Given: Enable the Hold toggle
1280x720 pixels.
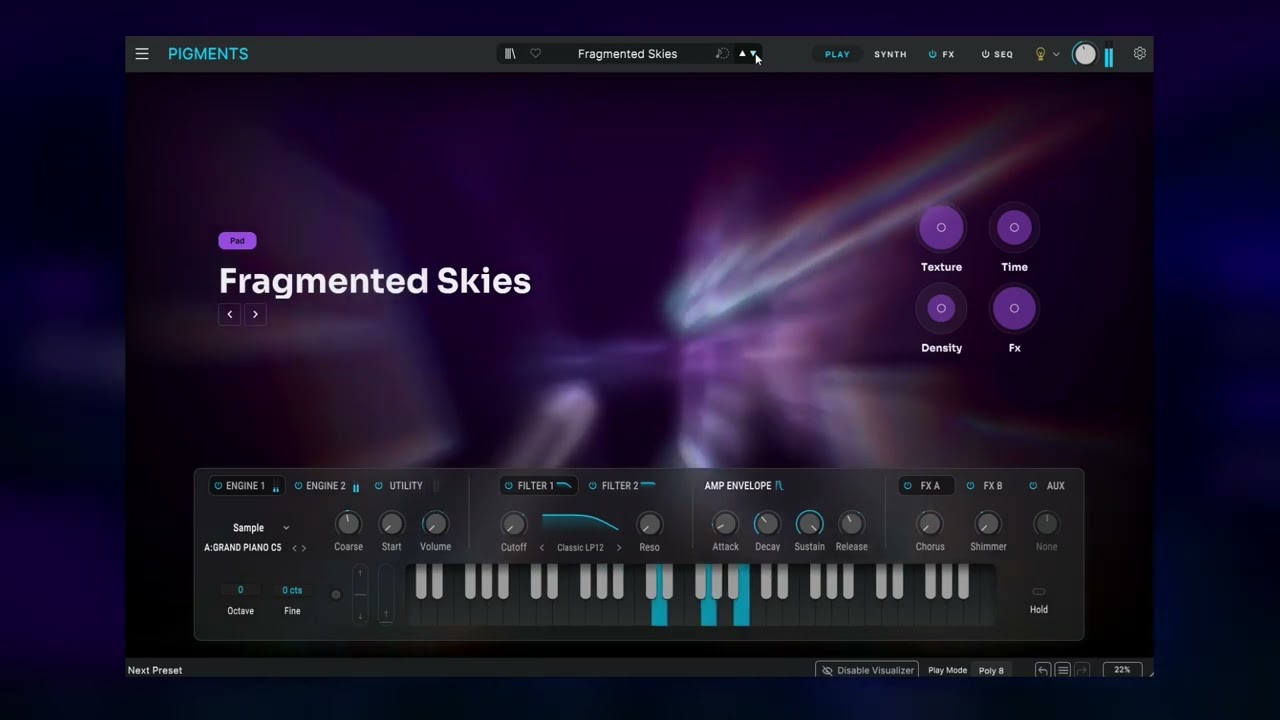Looking at the screenshot, I should click(x=1039, y=592).
